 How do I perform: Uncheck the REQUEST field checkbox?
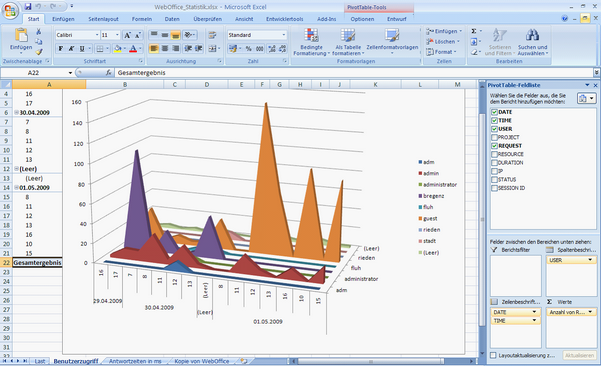click(x=494, y=146)
